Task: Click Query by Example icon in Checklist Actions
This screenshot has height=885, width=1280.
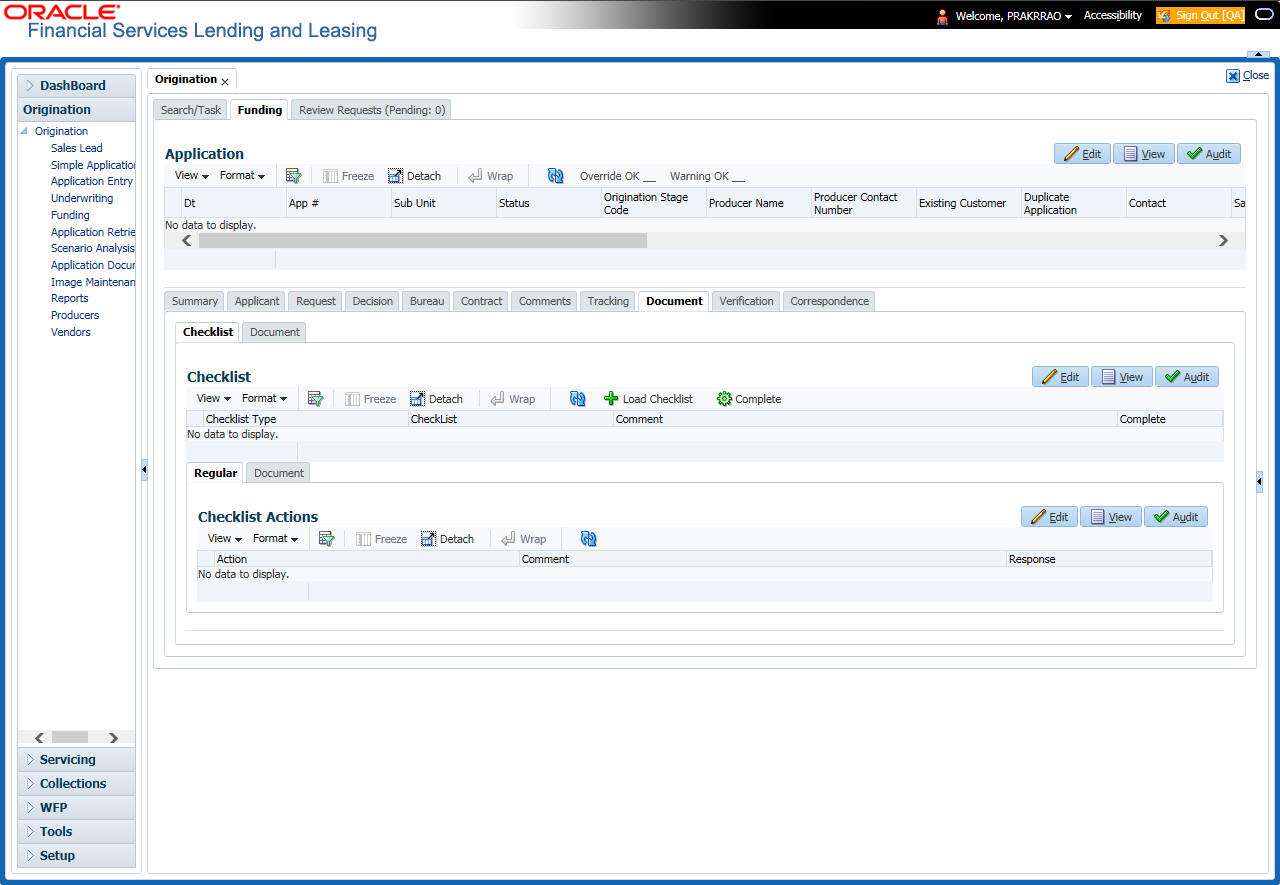Action: [x=326, y=539]
